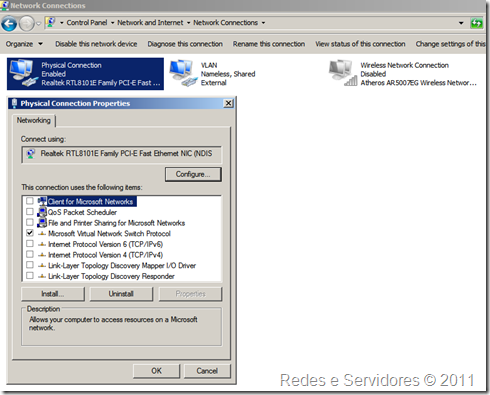Click the TCP/IPv6 protocol icon

point(42,244)
